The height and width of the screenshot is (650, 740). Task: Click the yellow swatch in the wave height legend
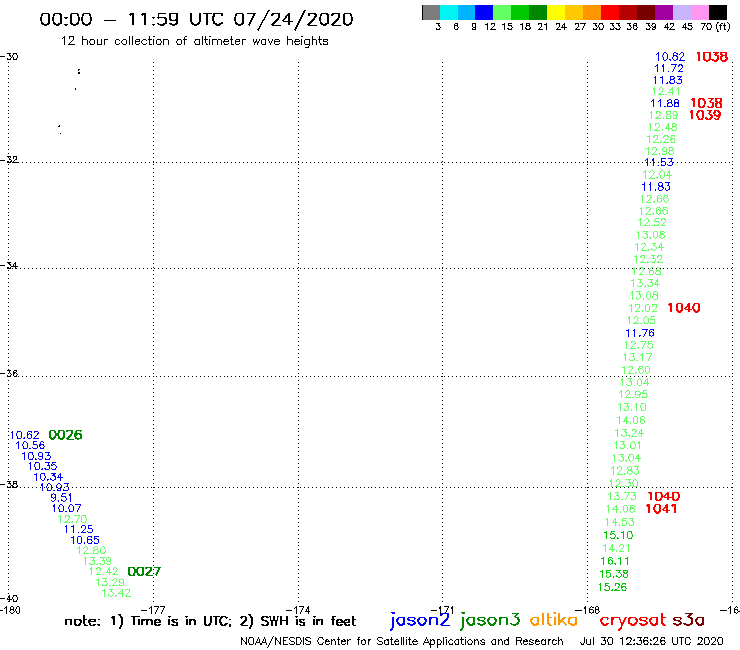(x=555, y=12)
